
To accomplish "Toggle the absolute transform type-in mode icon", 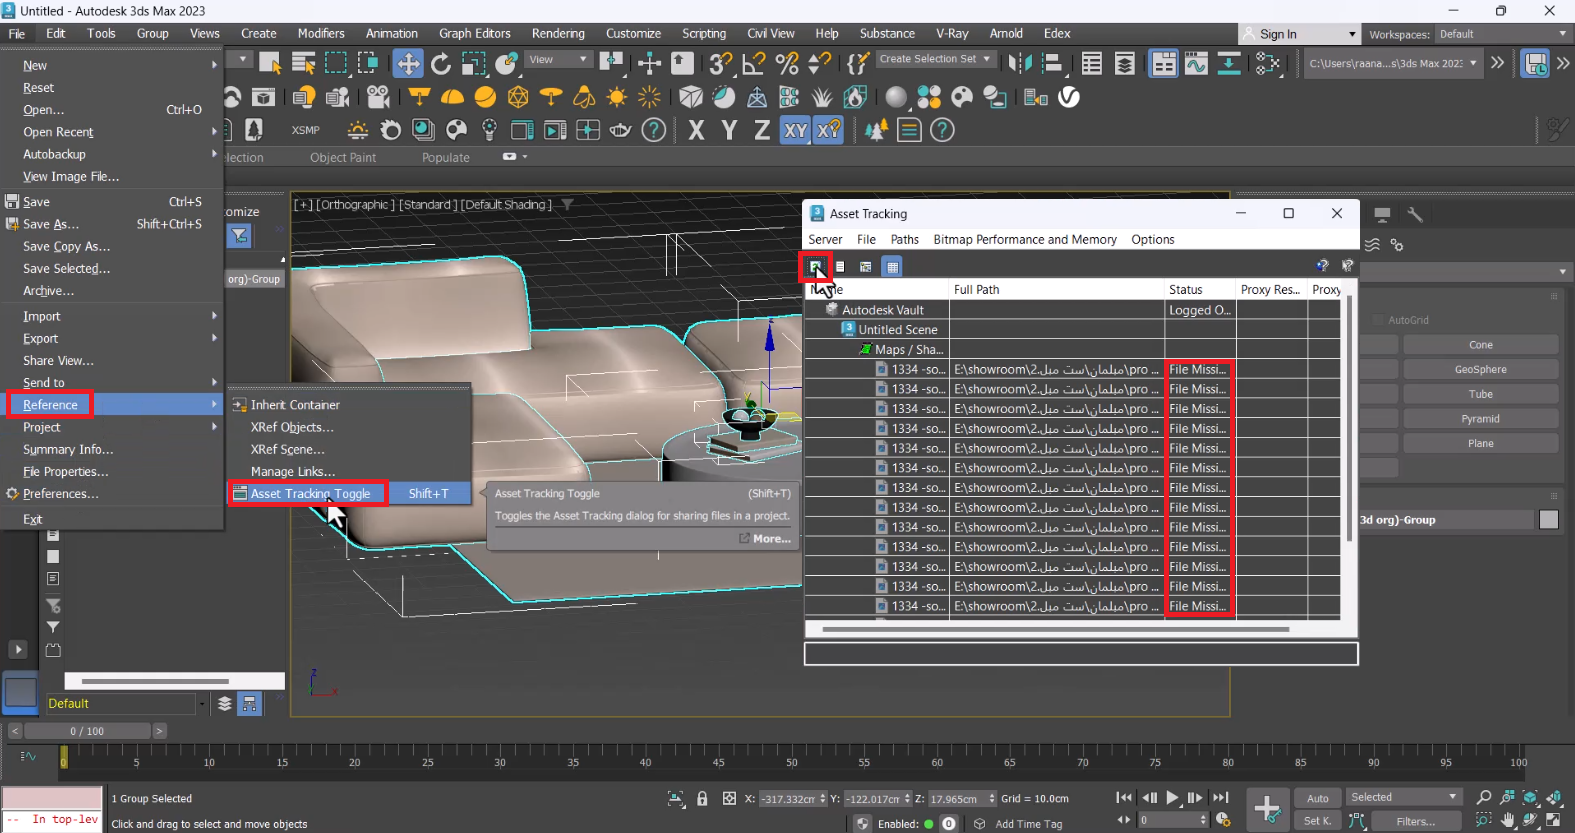I will pyautogui.click(x=729, y=798).
